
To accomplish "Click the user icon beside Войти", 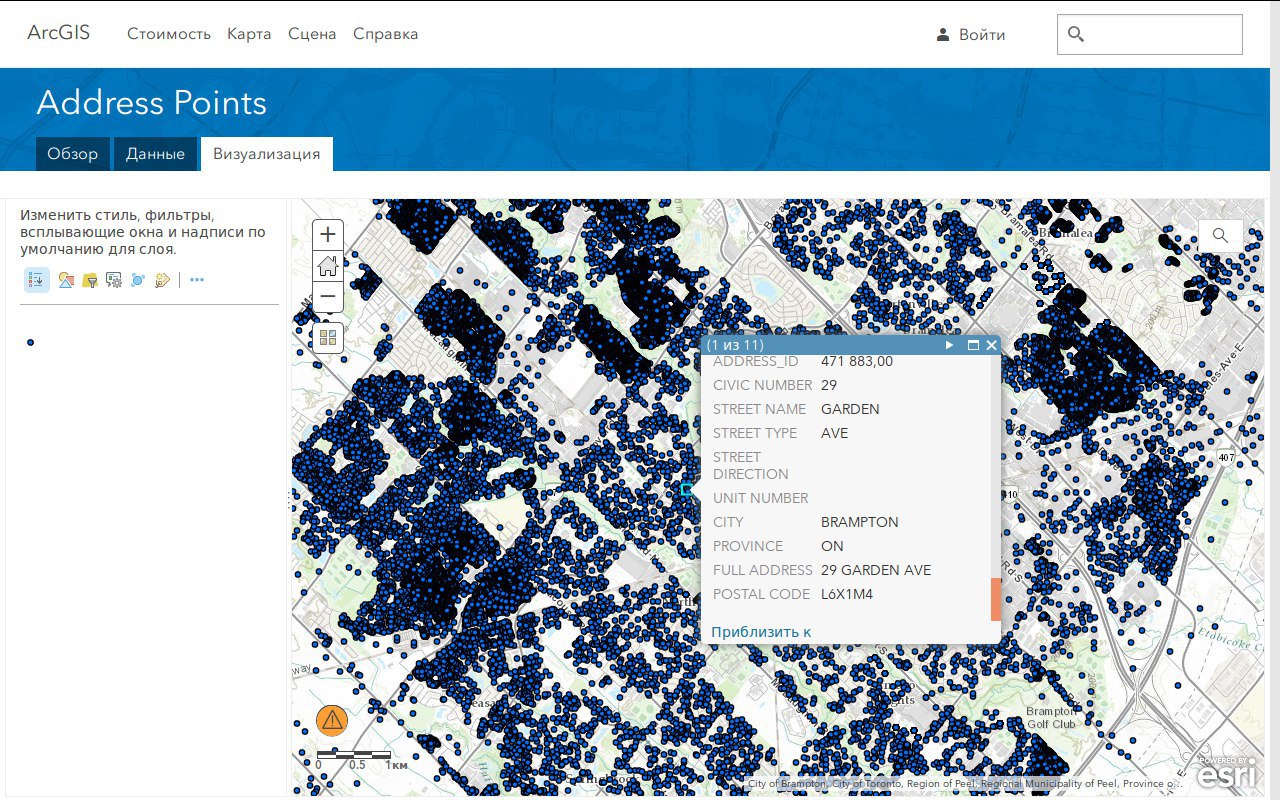I will pyautogui.click(x=943, y=35).
